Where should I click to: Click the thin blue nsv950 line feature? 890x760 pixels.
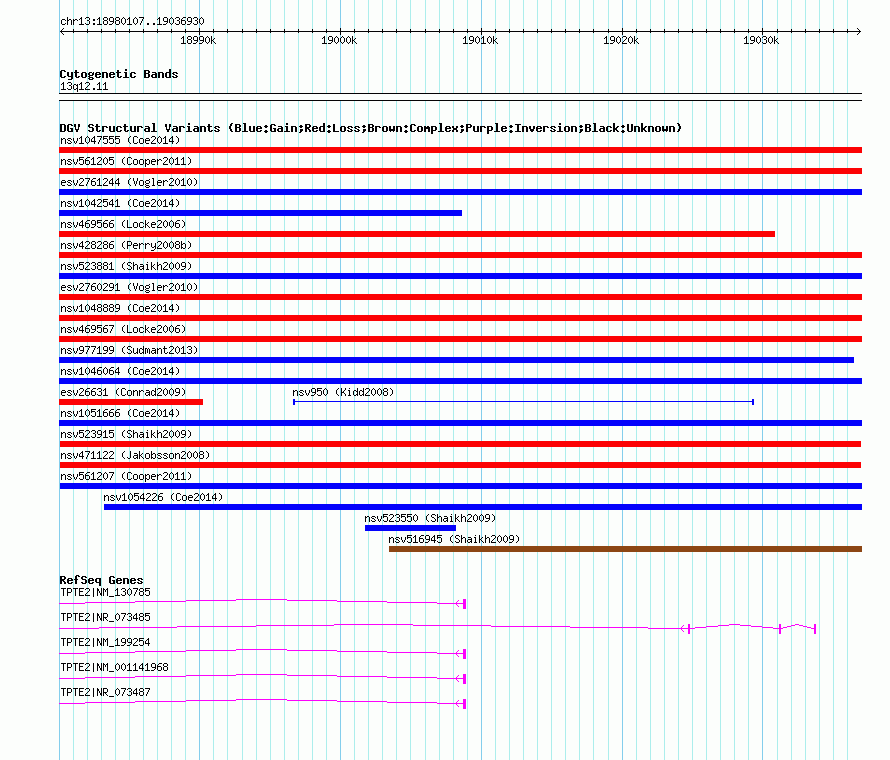click(x=523, y=402)
